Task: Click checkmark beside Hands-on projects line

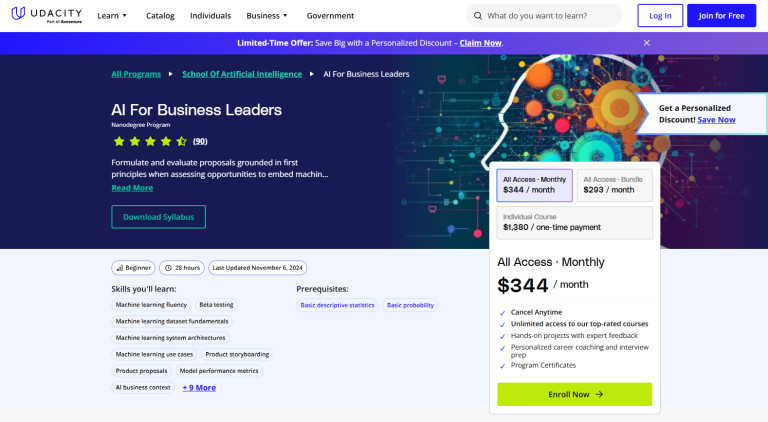Action: (x=502, y=336)
